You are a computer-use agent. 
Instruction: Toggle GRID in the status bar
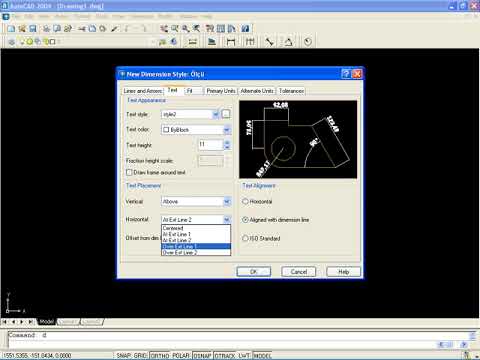click(x=140, y=356)
